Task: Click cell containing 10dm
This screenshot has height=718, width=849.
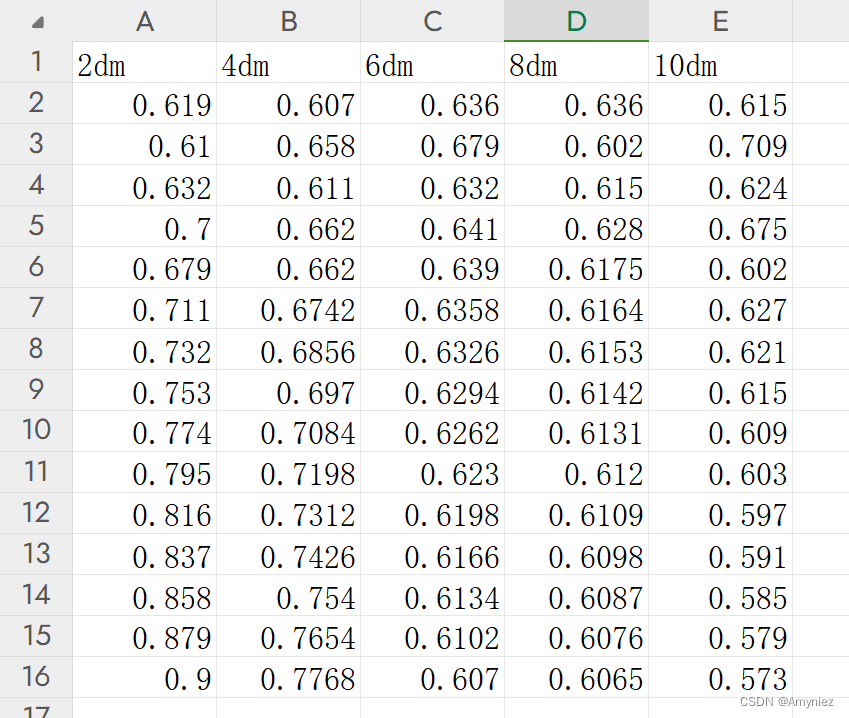Action: tap(720, 62)
